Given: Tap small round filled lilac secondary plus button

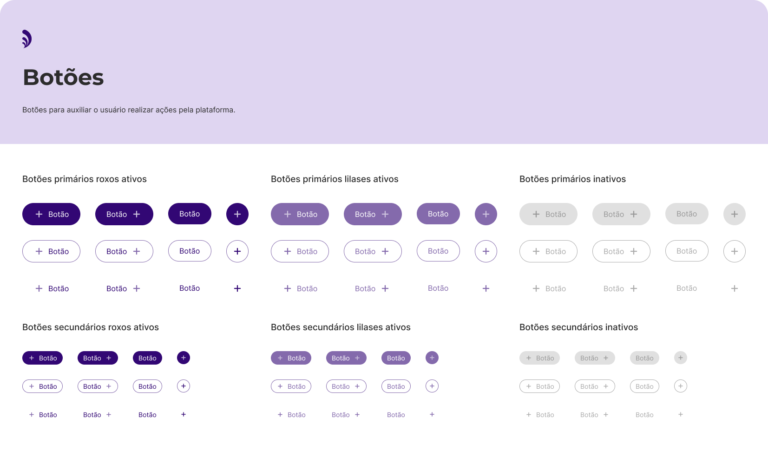Looking at the screenshot, I should click(x=432, y=358).
